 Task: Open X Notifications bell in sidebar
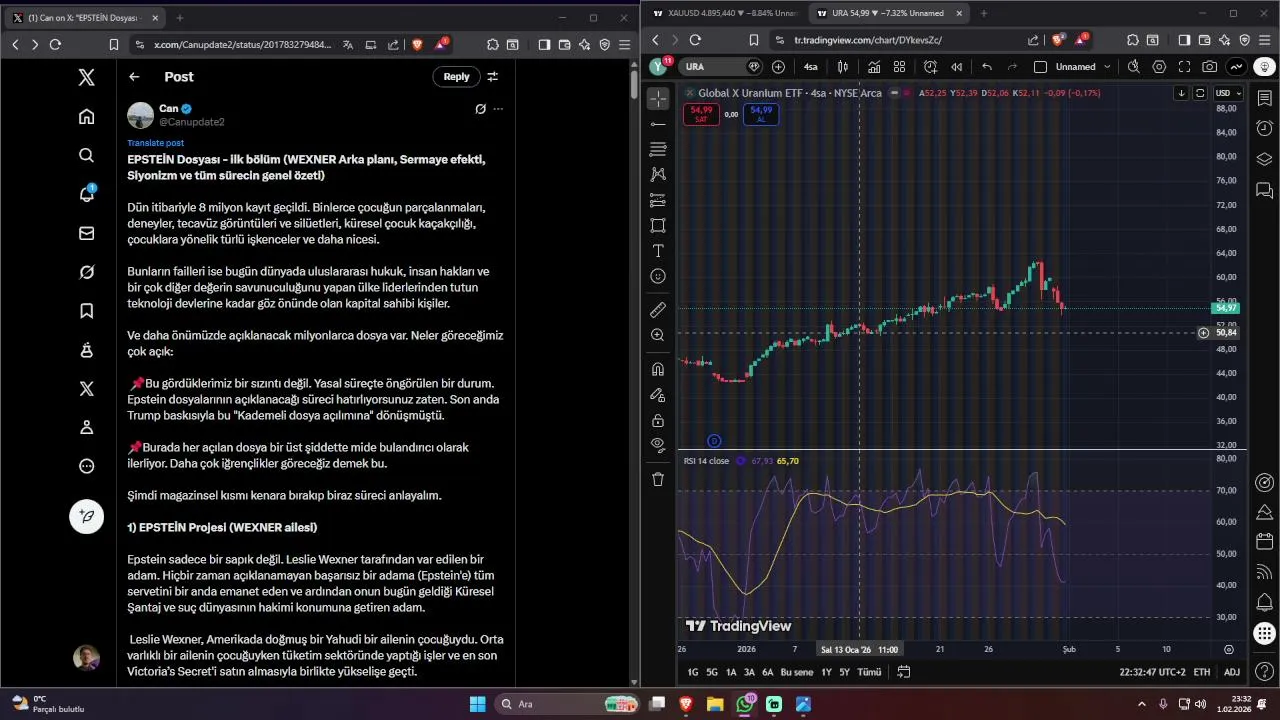[x=87, y=194]
